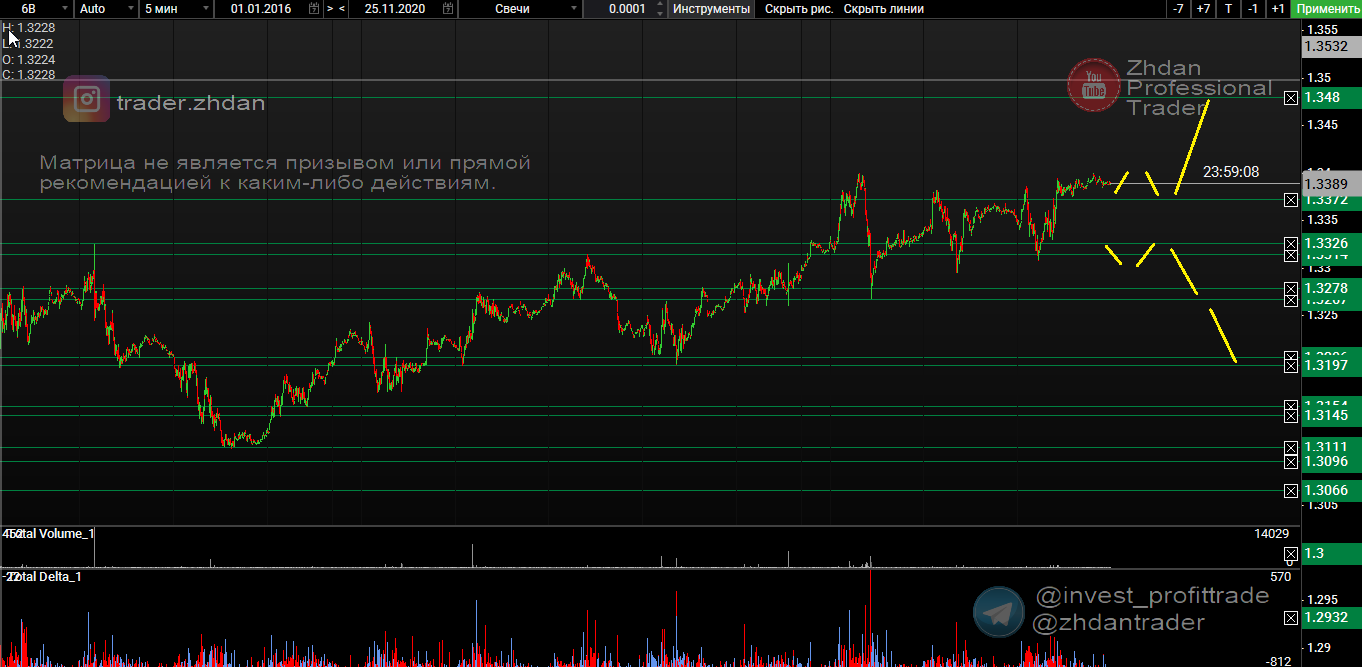The image size is (1362, 667).
Task: Toggle hiding drawings with Скрыть рис.
Action: (798, 9)
